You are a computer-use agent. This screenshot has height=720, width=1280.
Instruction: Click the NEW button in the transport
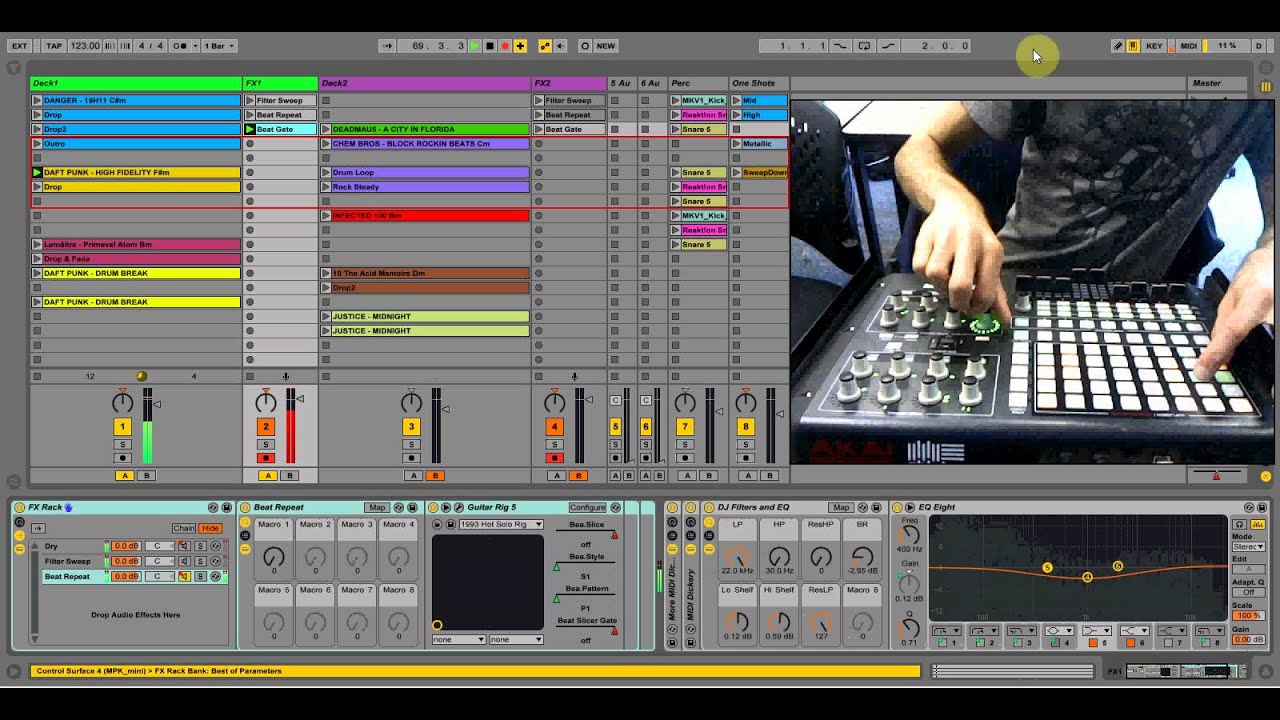(606, 46)
